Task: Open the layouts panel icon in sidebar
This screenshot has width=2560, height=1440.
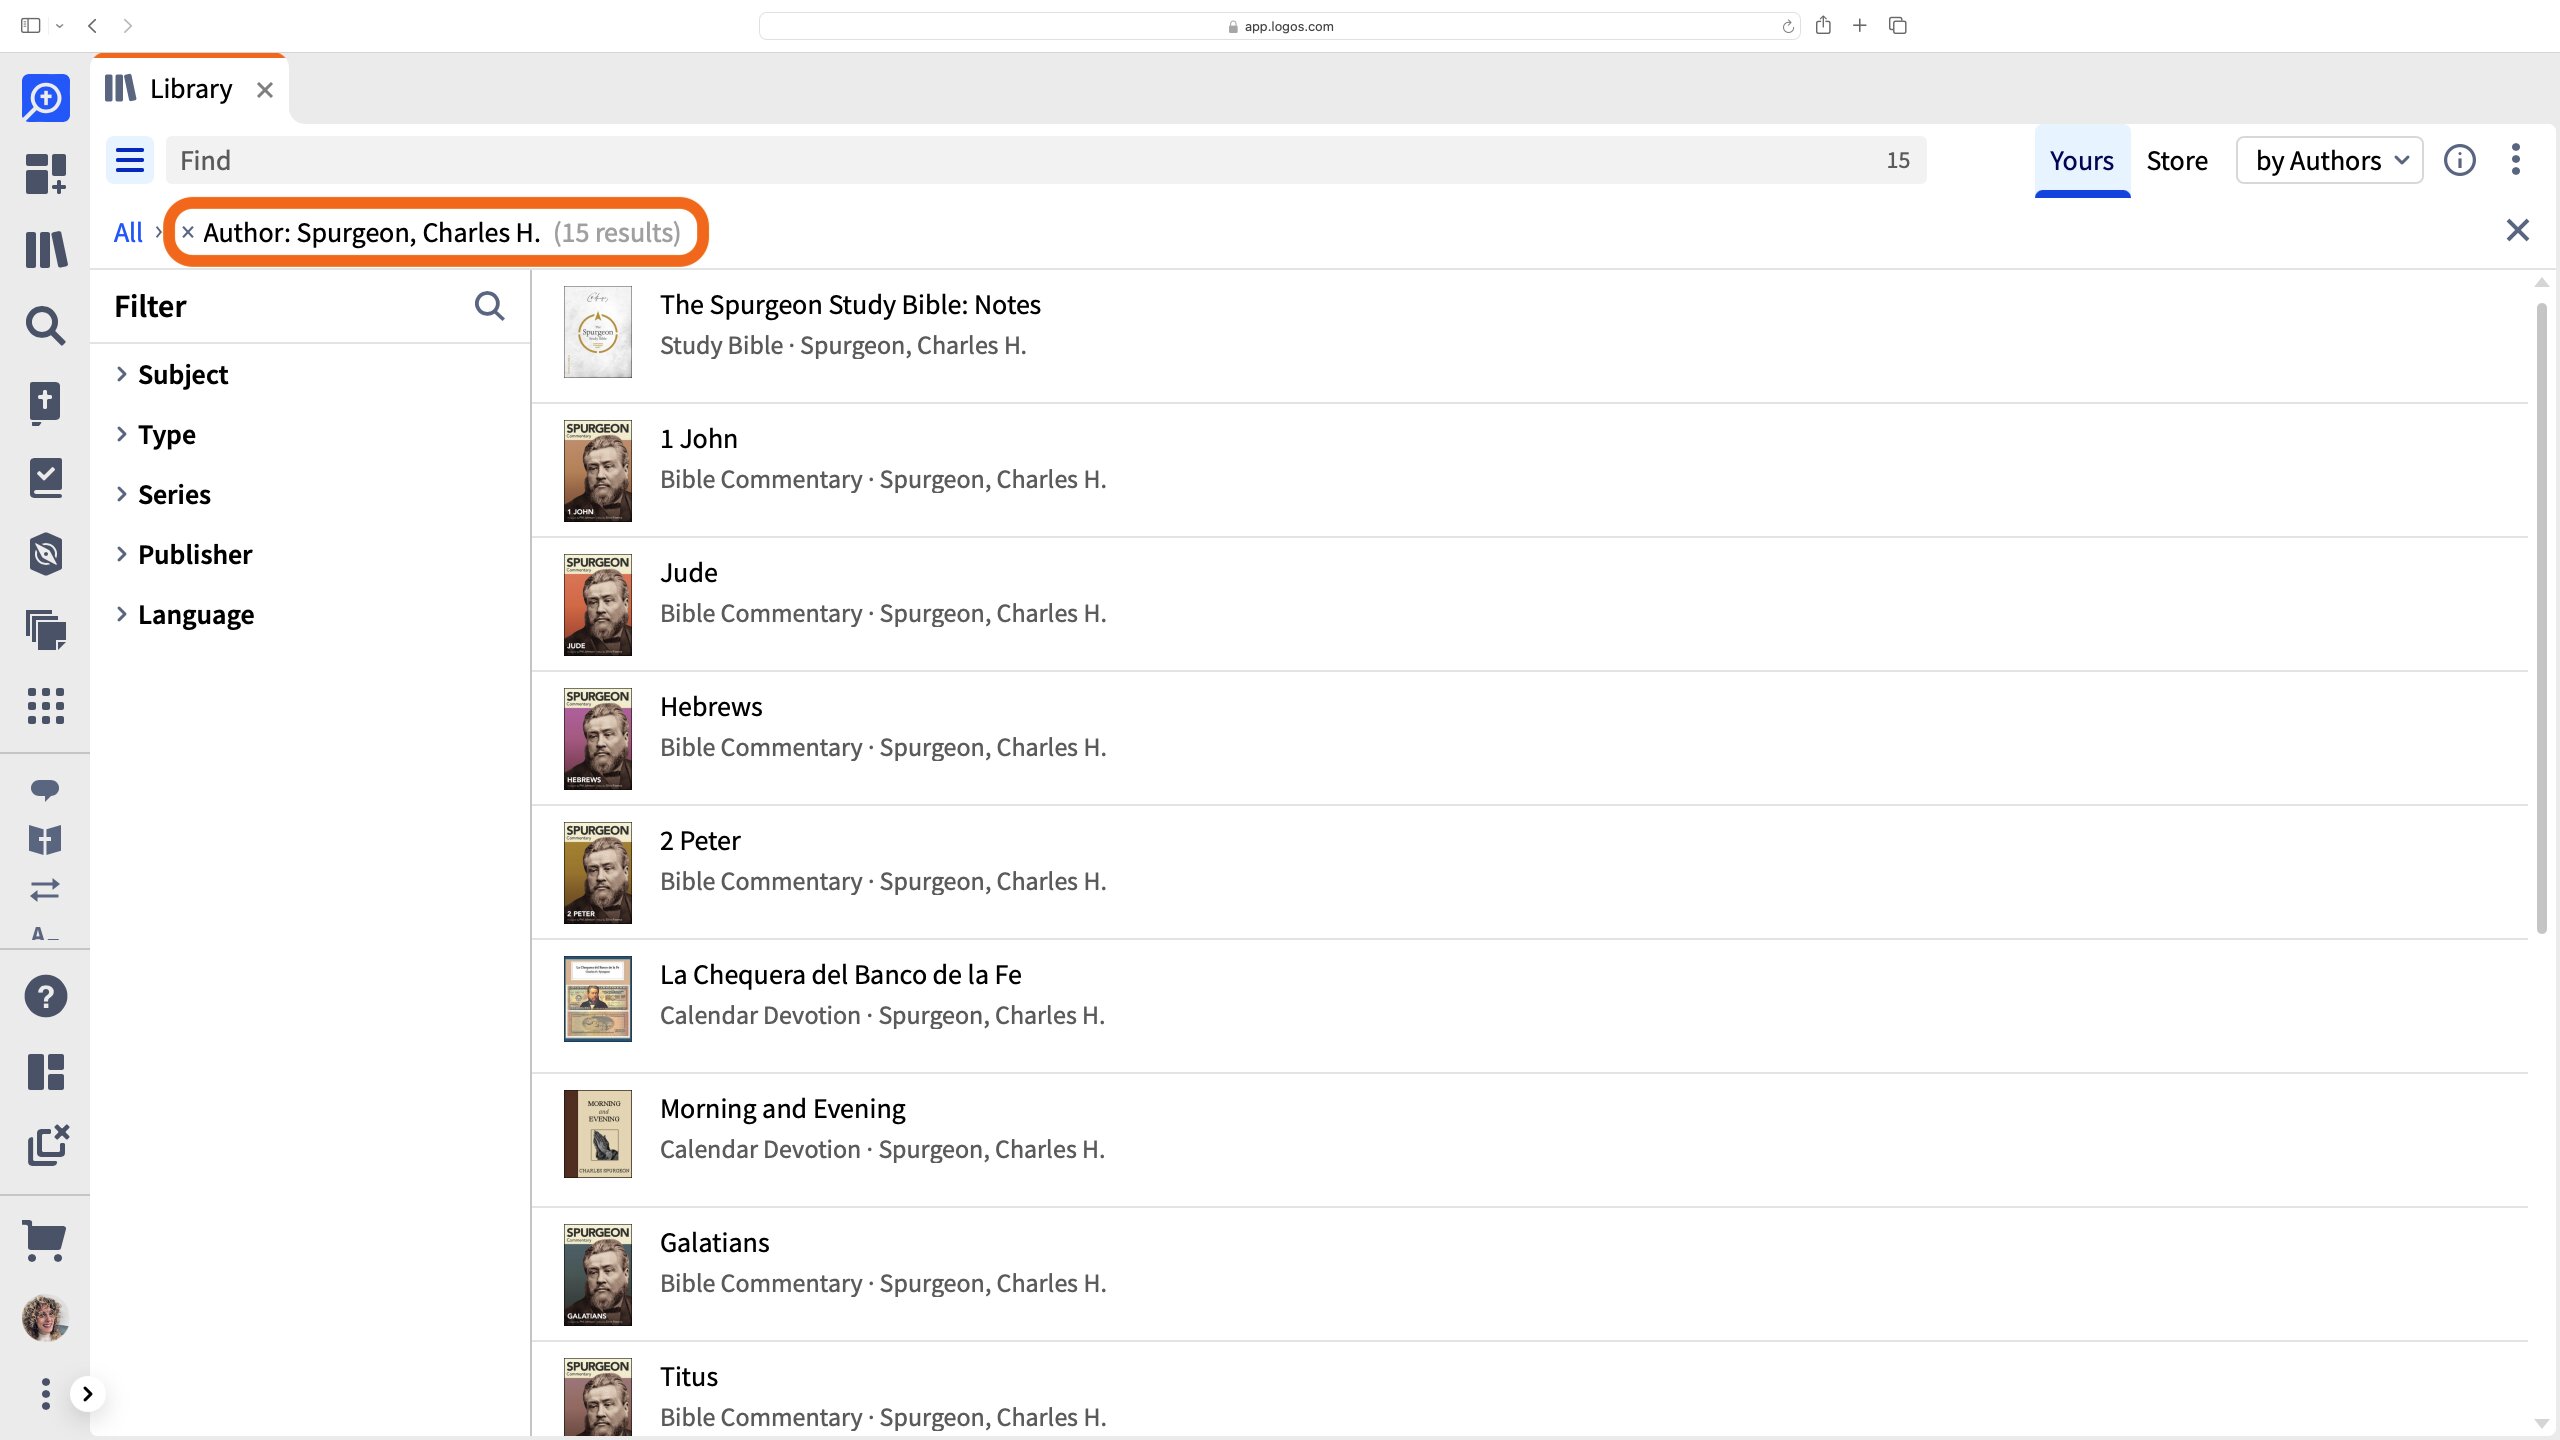Action: coord(45,1072)
